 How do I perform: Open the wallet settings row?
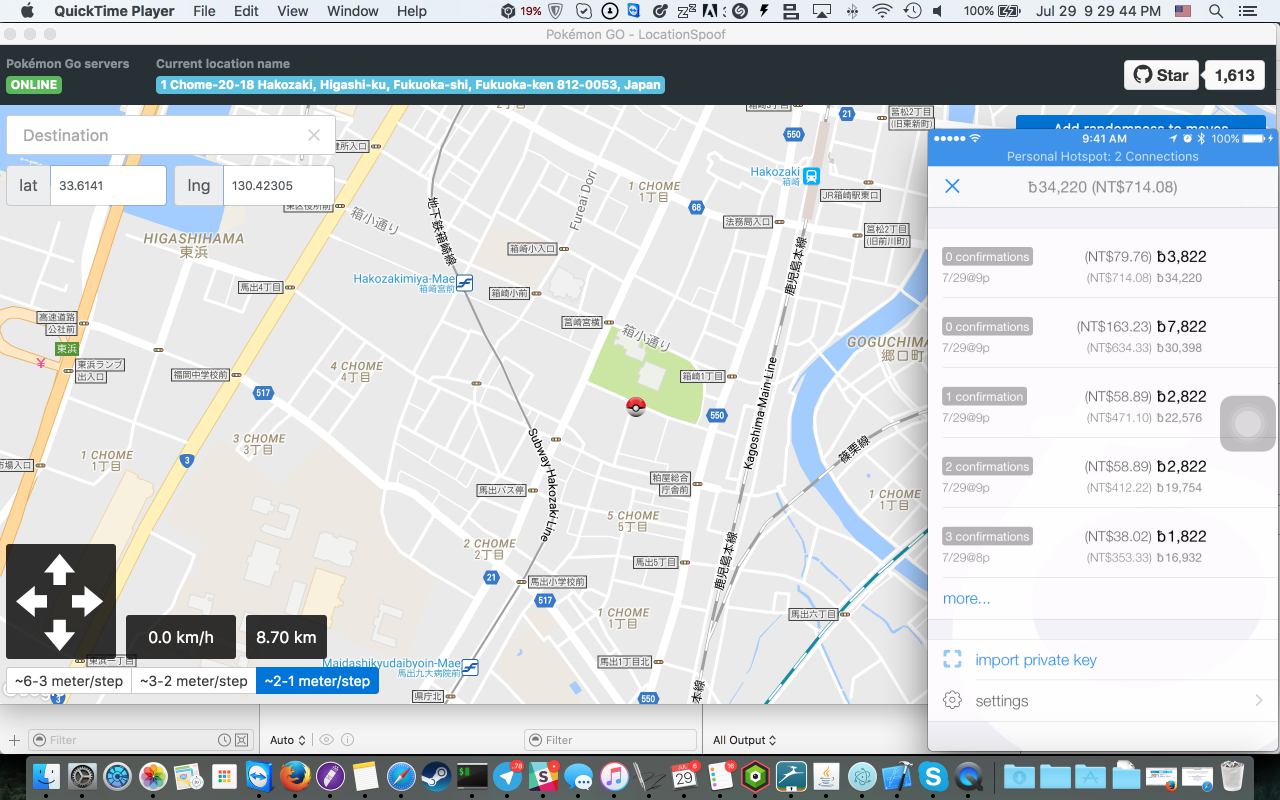tap(1103, 701)
